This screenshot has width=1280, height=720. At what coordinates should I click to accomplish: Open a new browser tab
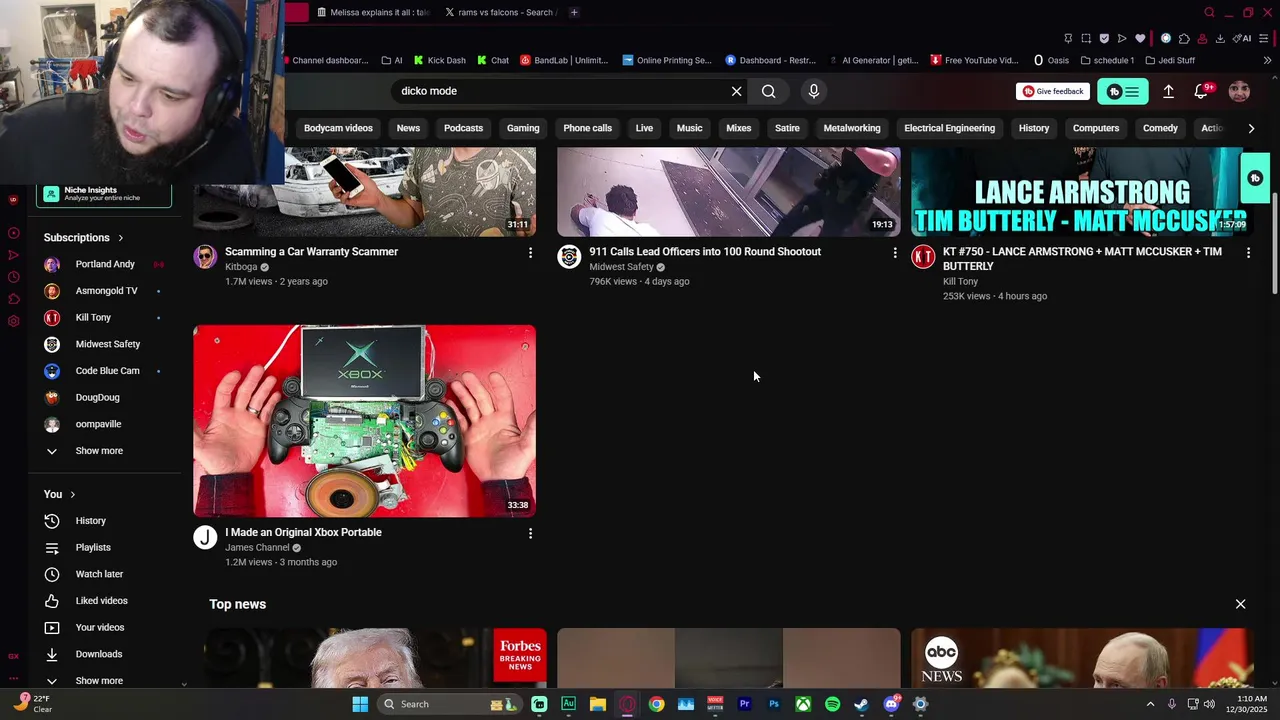click(x=574, y=12)
